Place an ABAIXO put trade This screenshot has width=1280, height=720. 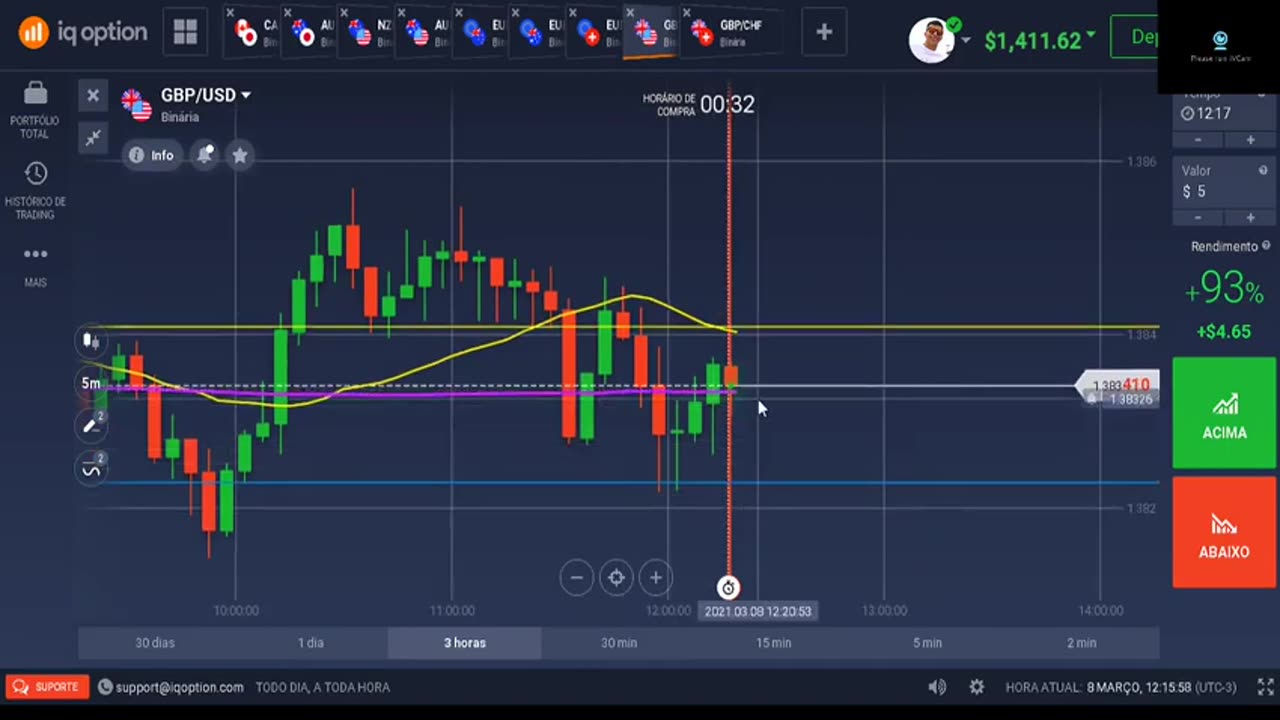(x=1224, y=532)
